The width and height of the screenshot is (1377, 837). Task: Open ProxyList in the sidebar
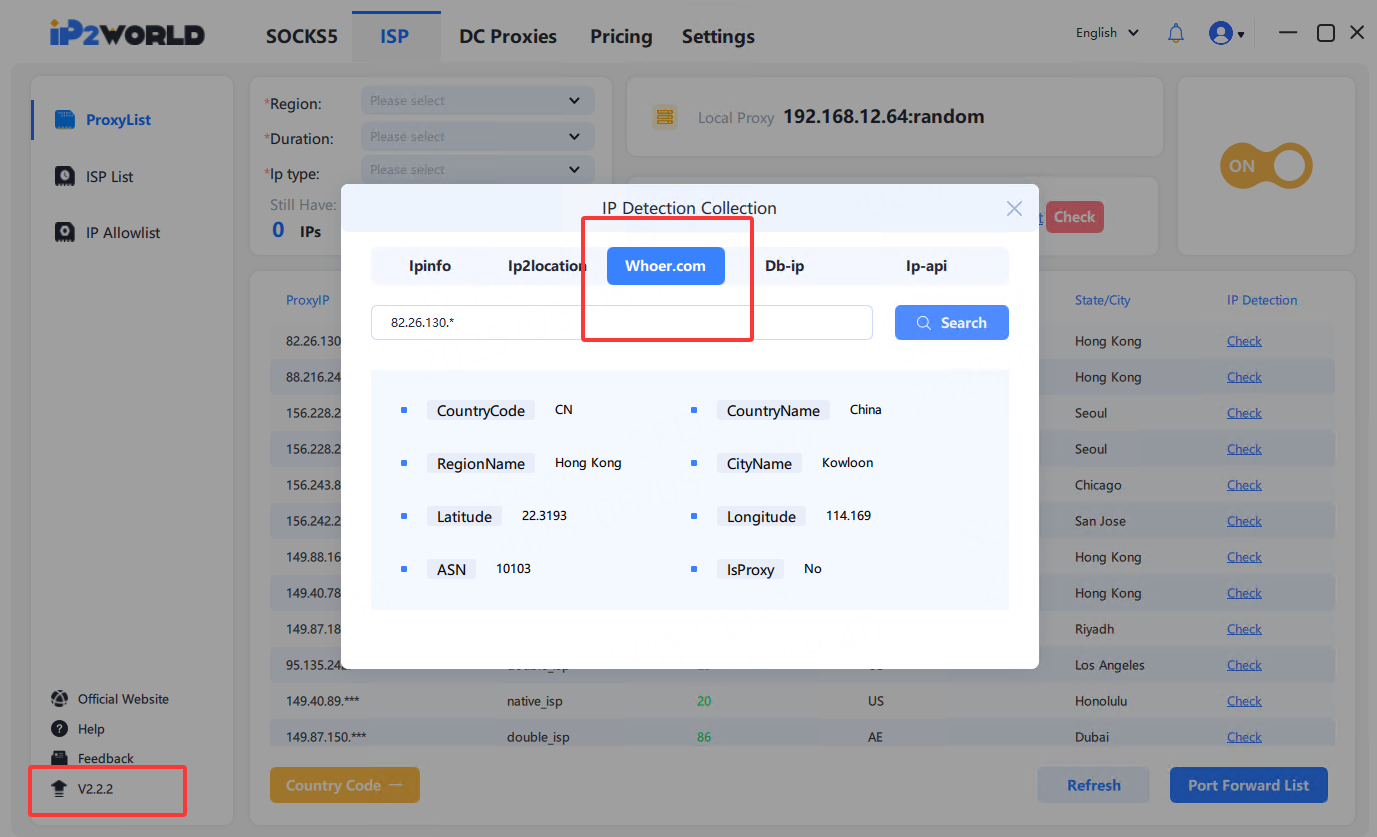click(x=118, y=120)
